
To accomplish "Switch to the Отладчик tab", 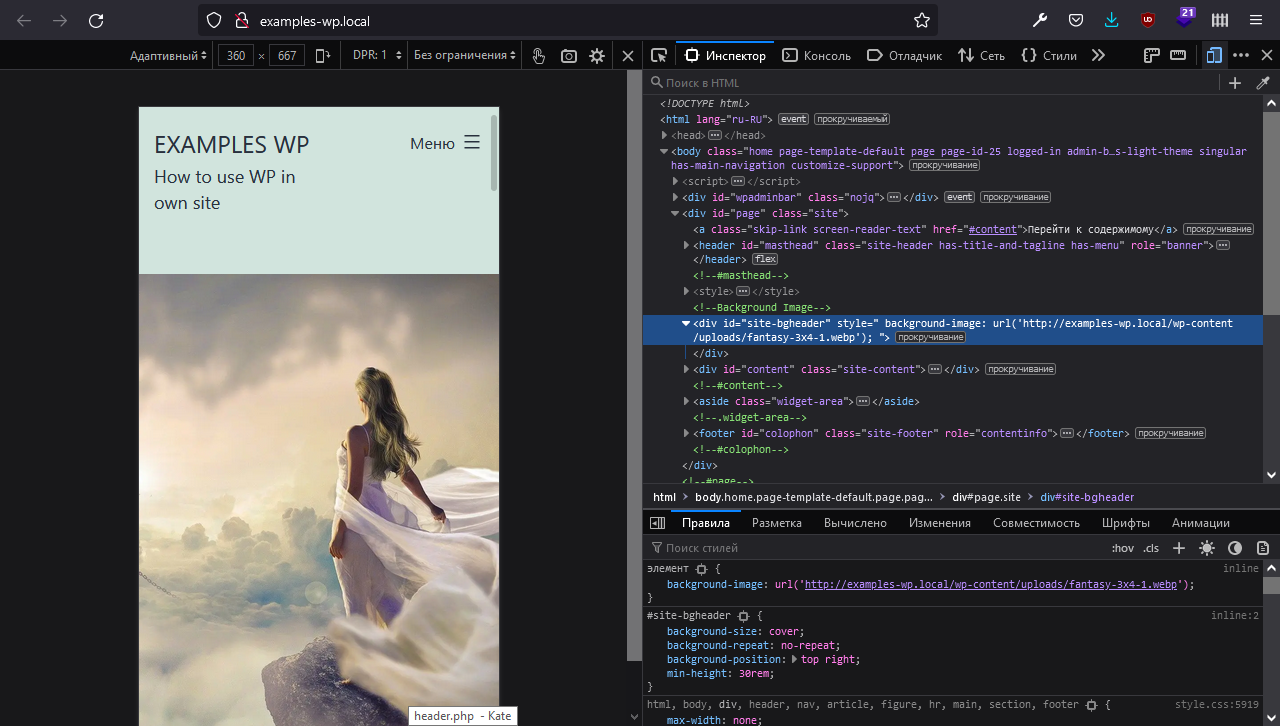I will tap(905, 55).
